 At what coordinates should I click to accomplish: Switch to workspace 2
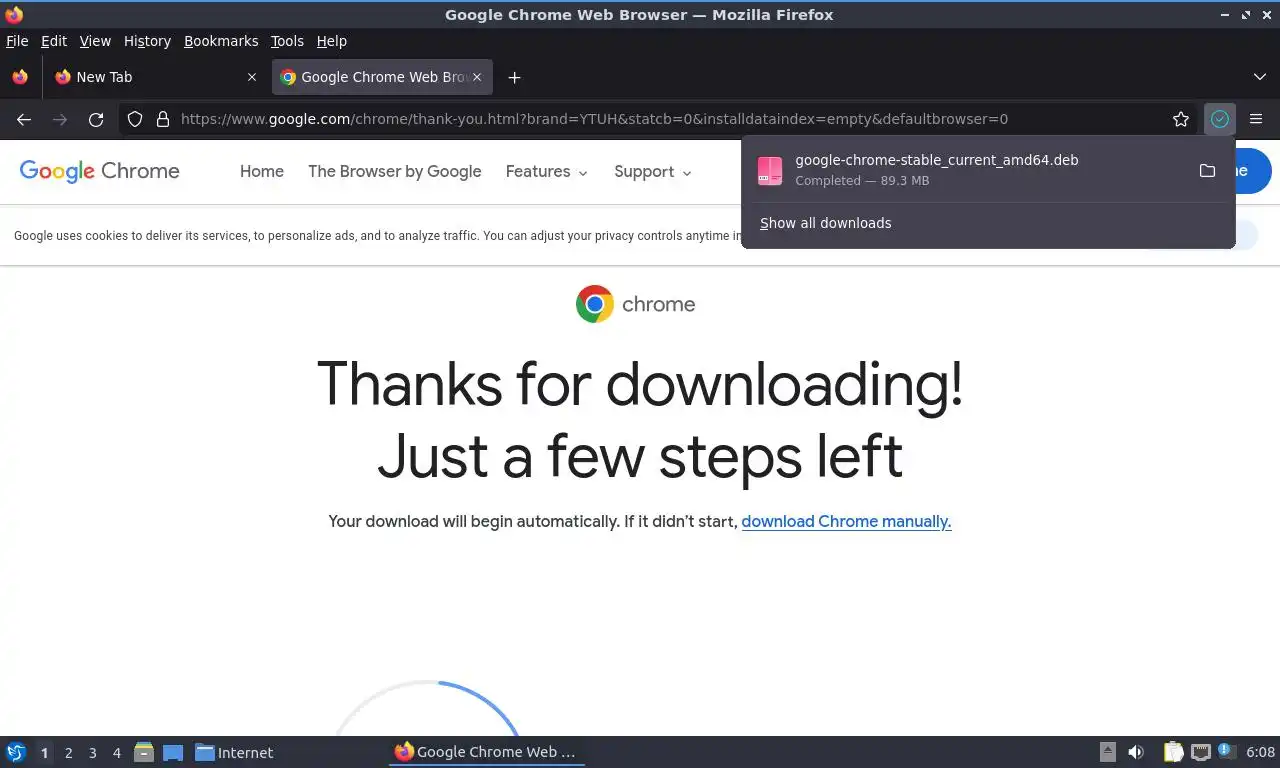(69, 753)
